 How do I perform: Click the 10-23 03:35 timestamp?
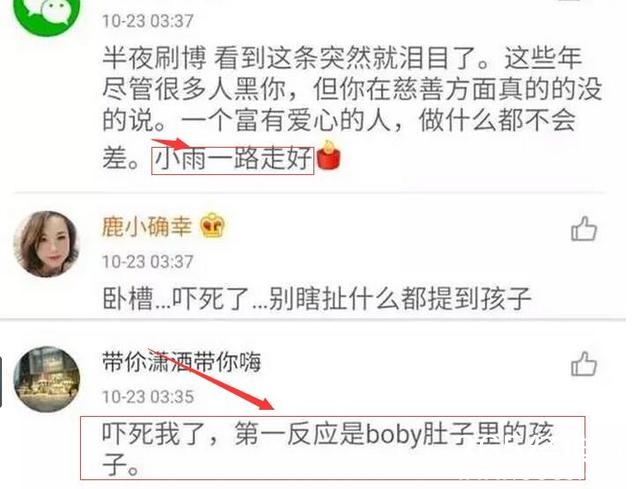pos(148,397)
